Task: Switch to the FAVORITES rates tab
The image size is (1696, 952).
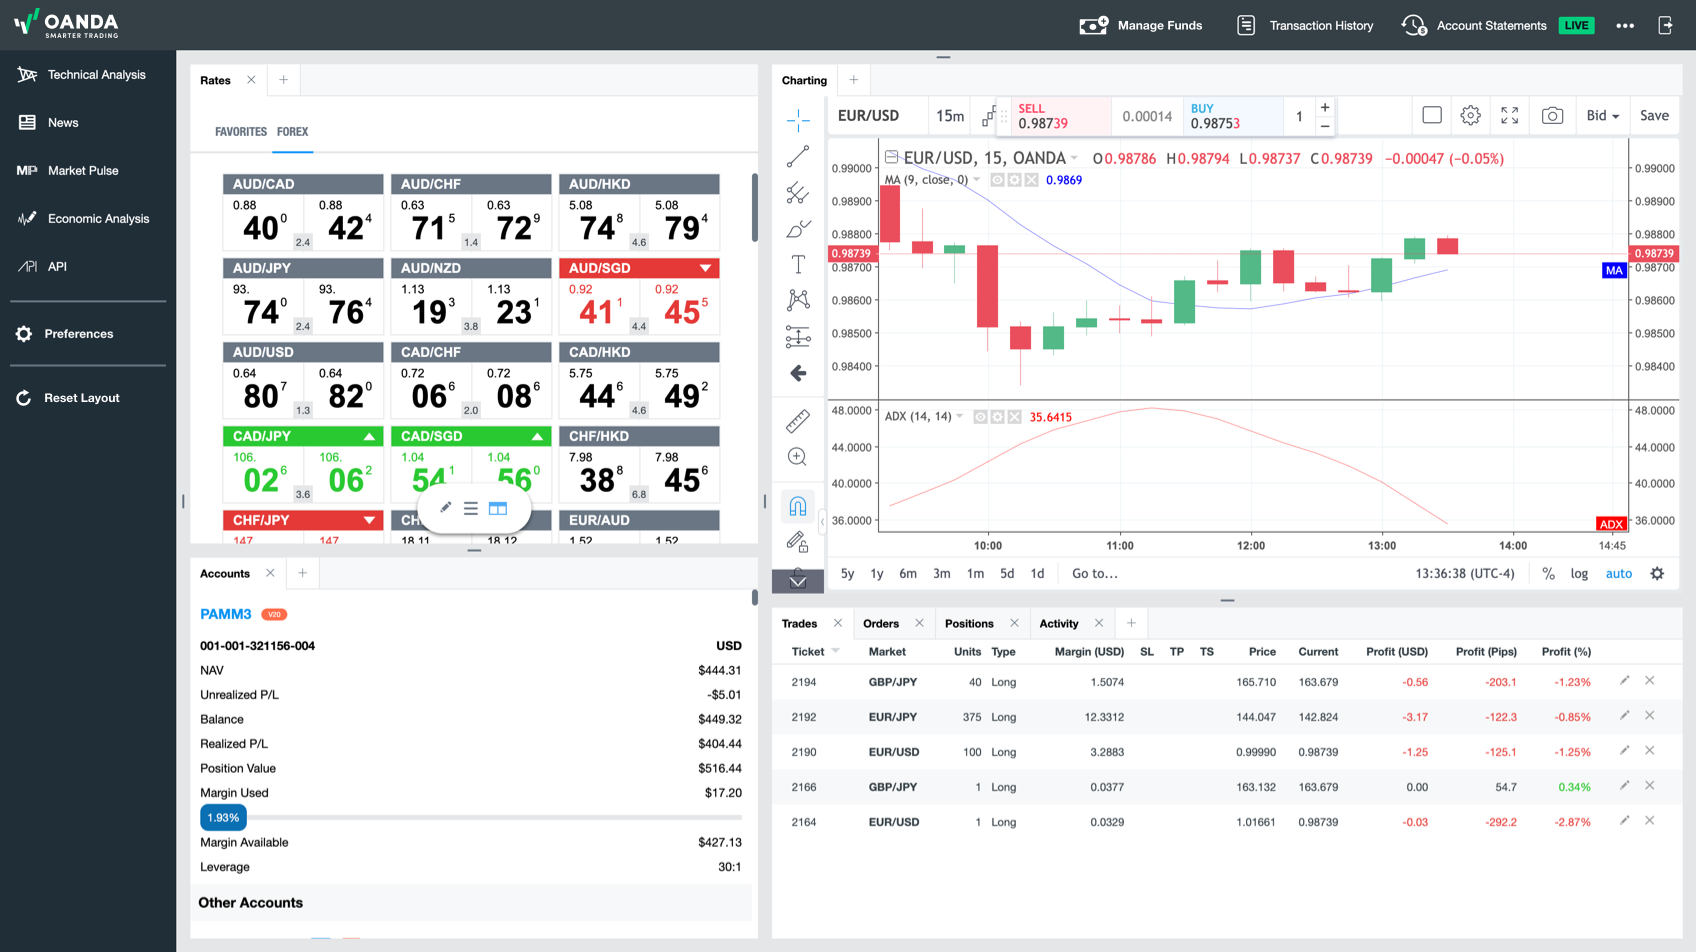Action: pos(241,132)
